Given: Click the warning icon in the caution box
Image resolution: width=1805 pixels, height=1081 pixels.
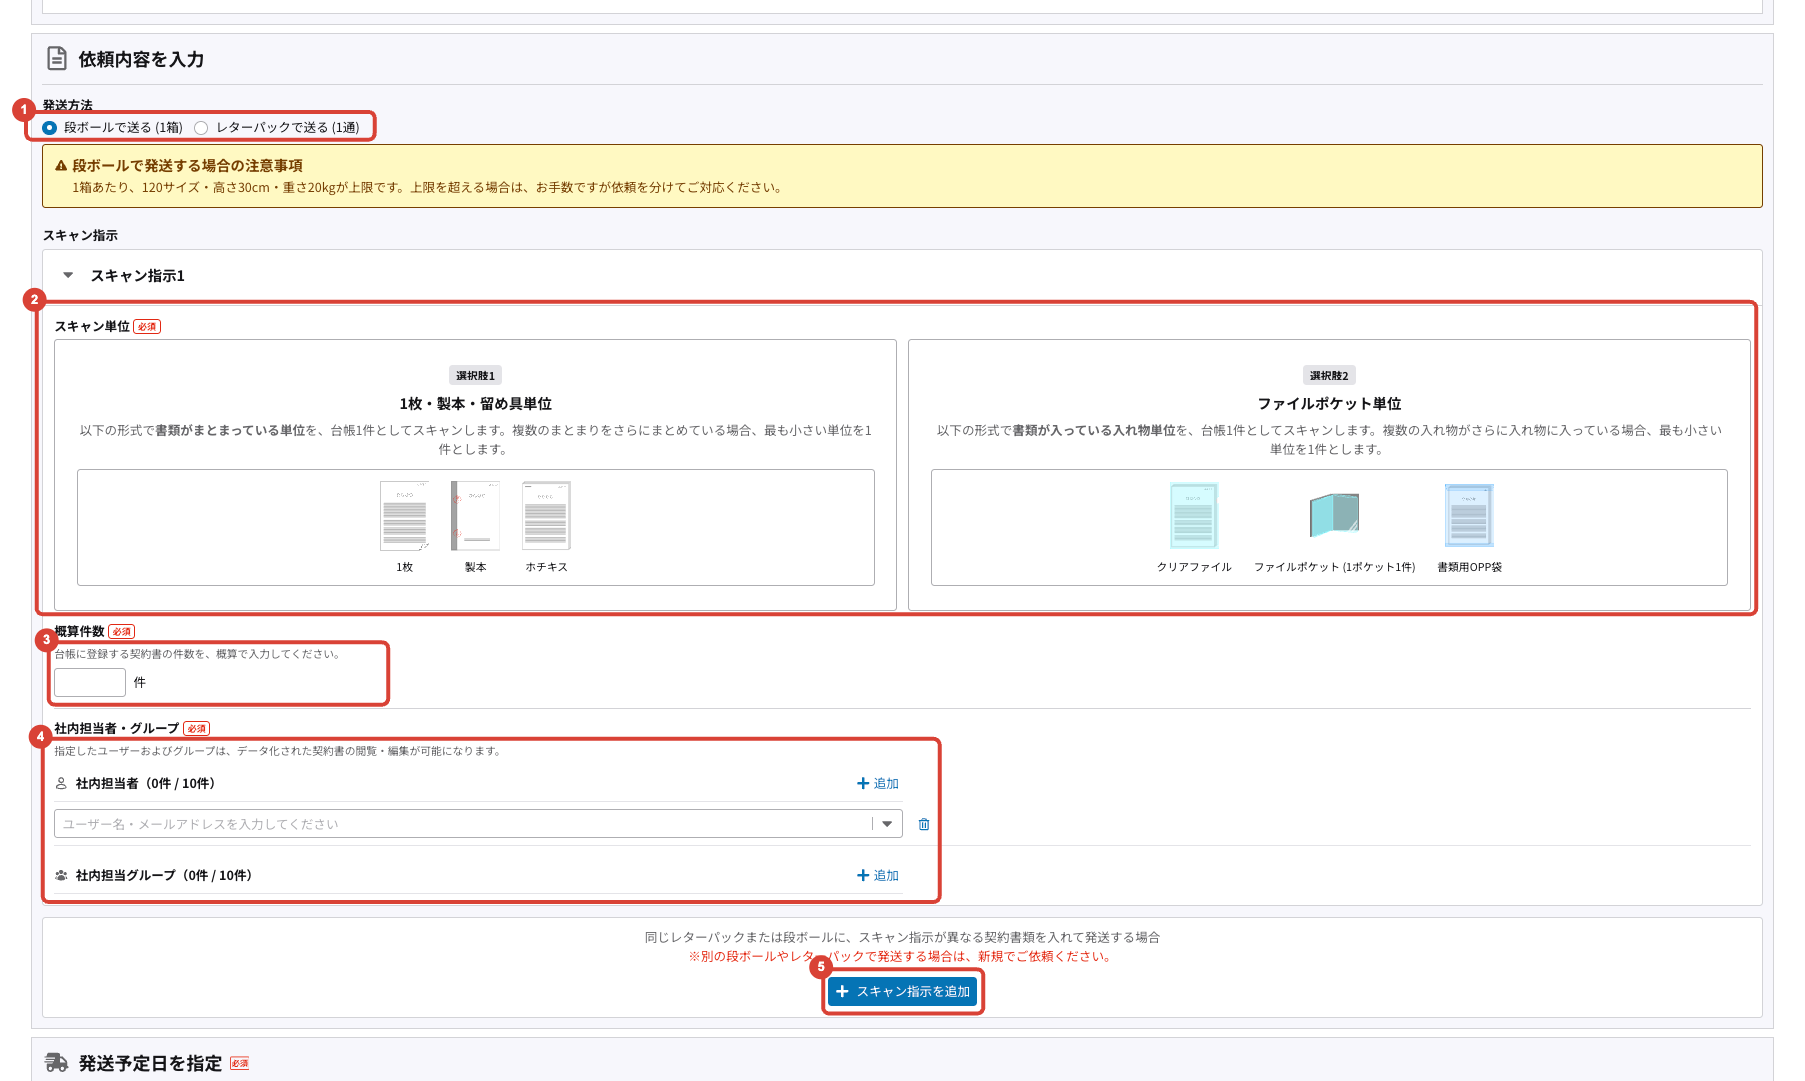Looking at the screenshot, I should 61,166.
